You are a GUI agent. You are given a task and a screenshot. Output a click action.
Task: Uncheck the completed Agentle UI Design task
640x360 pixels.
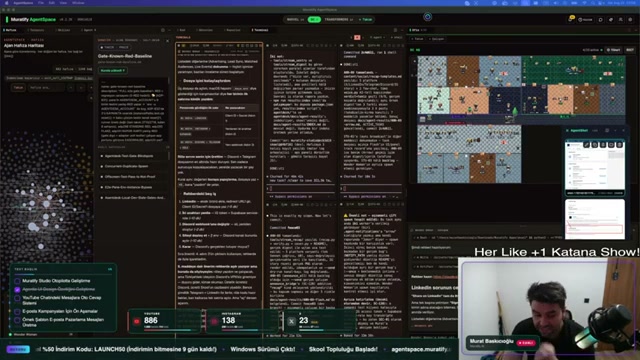click(17, 289)
